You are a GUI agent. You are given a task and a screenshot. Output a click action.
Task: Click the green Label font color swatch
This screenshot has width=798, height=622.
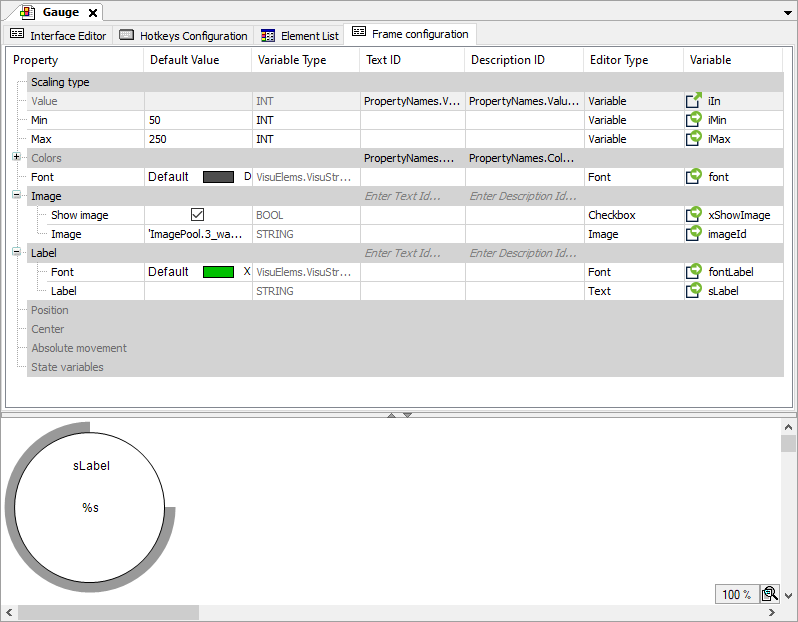pyautogui.click(x=218, y=272)
